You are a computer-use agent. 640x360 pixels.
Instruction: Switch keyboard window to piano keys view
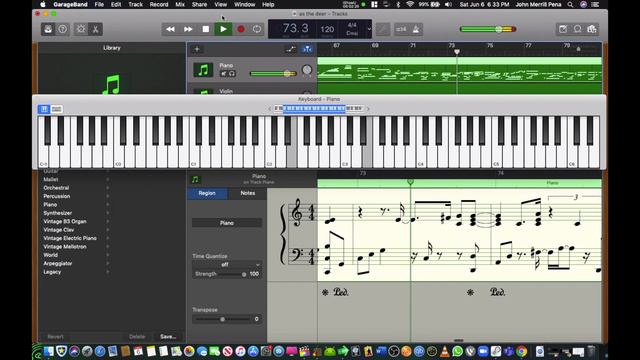click(44, 109)
